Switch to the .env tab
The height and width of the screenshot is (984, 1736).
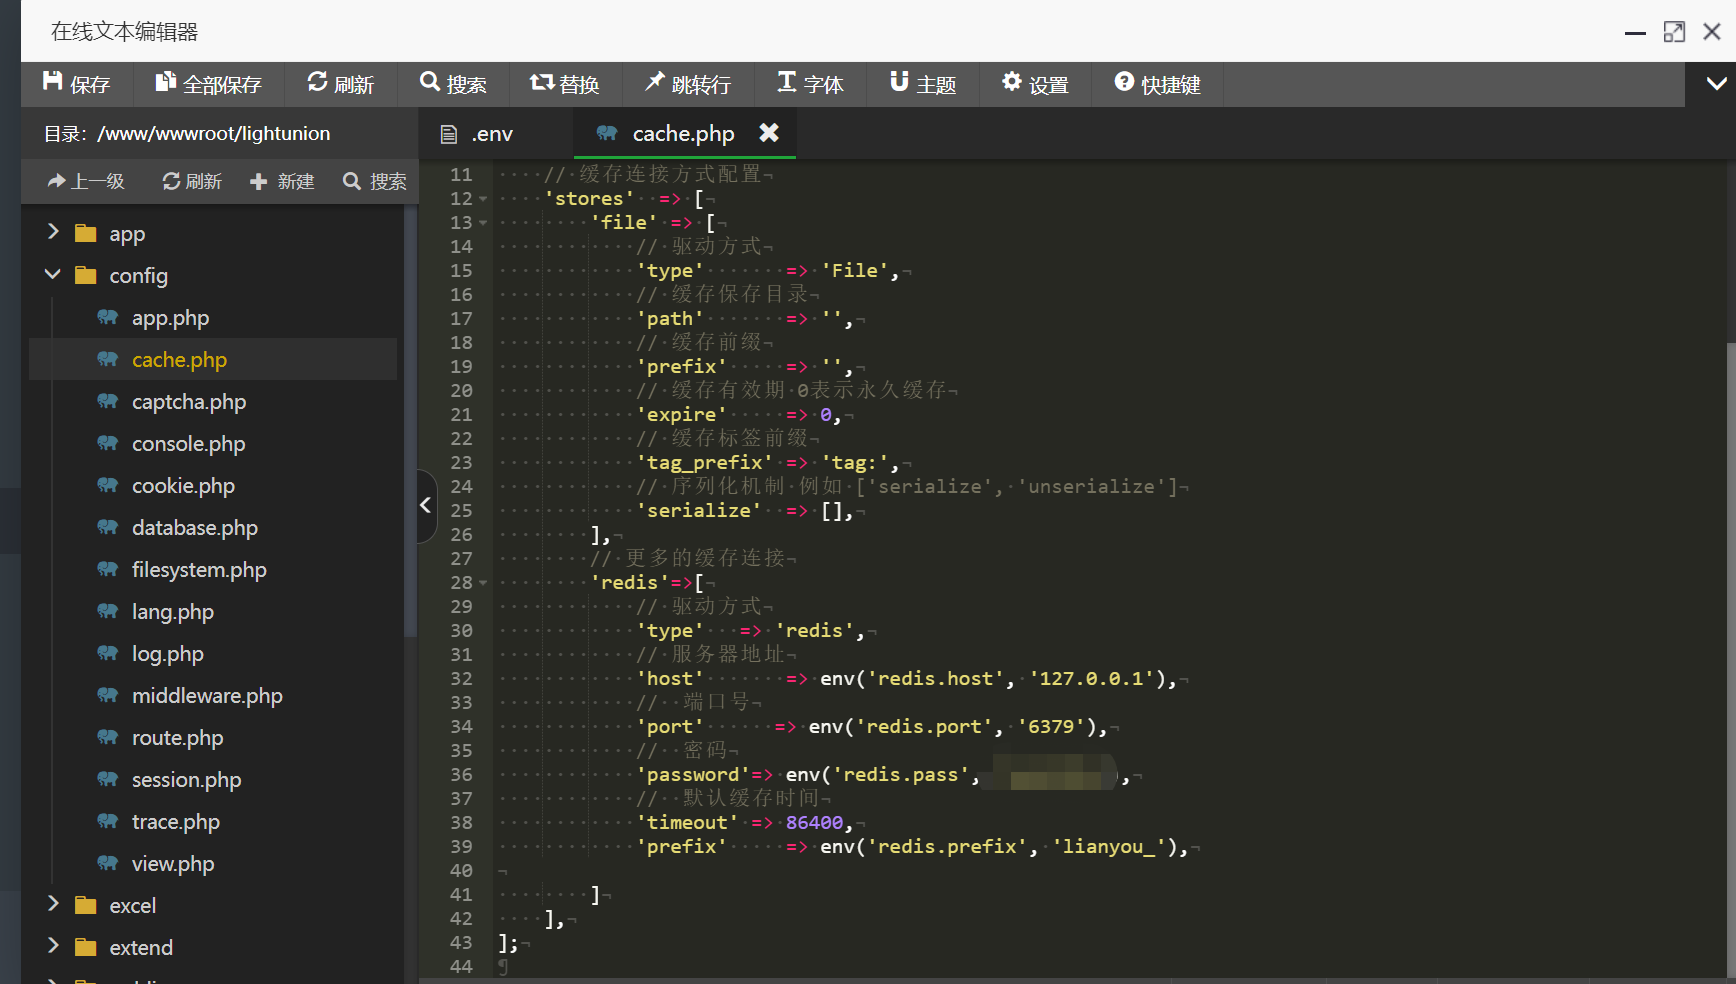pos(478,134)
